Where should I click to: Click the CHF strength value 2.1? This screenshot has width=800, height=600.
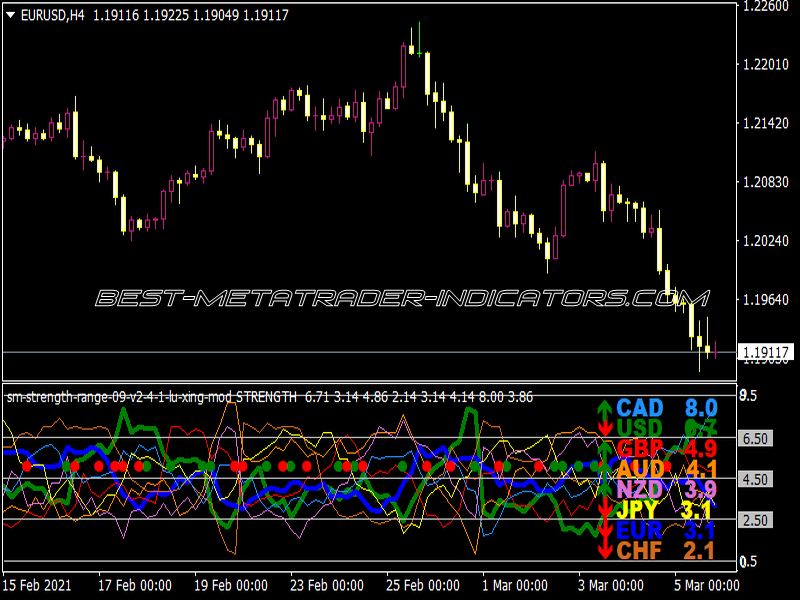(701, 551)
